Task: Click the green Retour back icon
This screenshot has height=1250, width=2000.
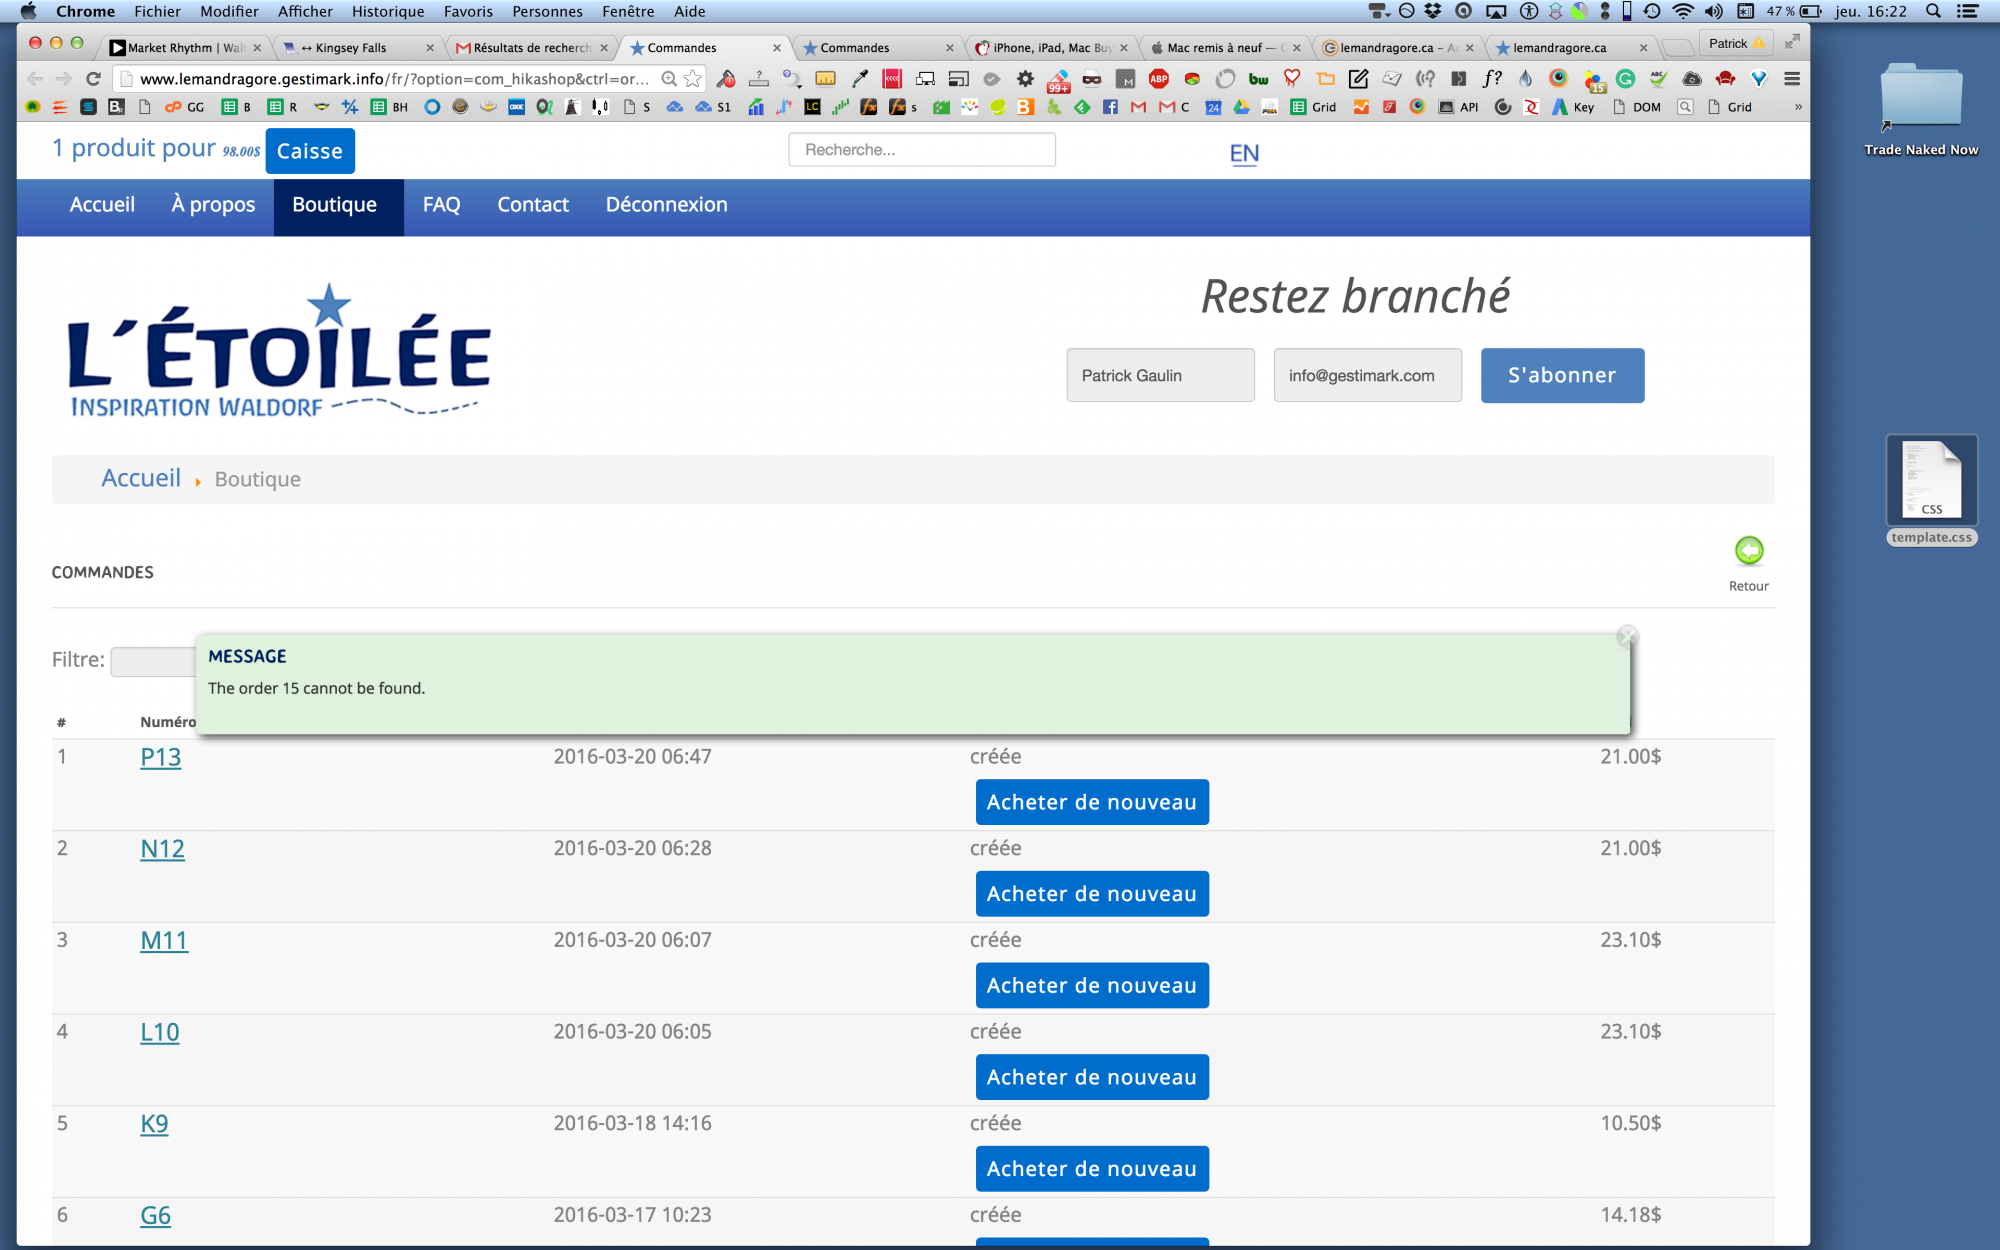Action: 1748,551
